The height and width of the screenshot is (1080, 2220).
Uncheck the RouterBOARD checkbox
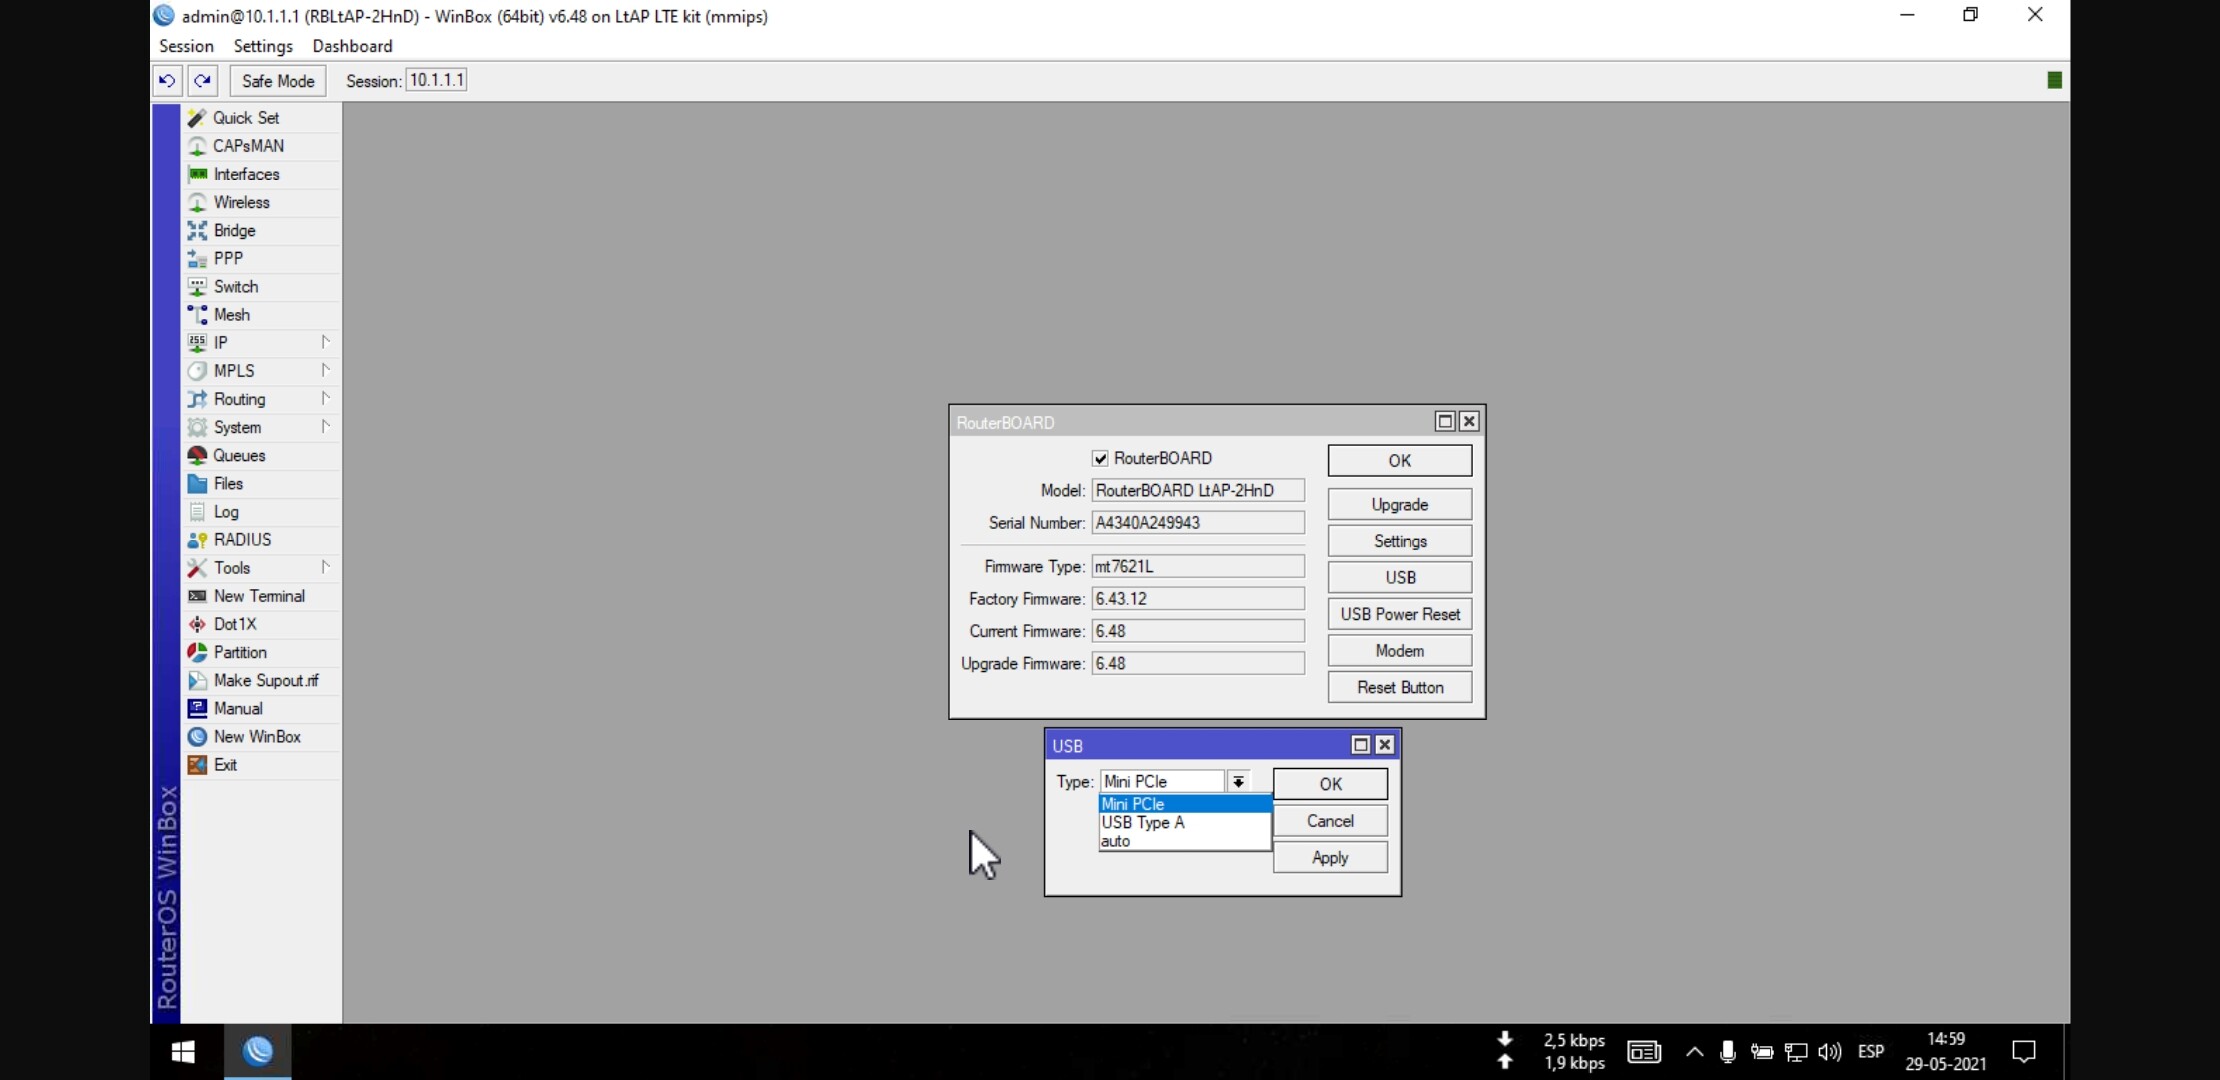[1100, 458]
